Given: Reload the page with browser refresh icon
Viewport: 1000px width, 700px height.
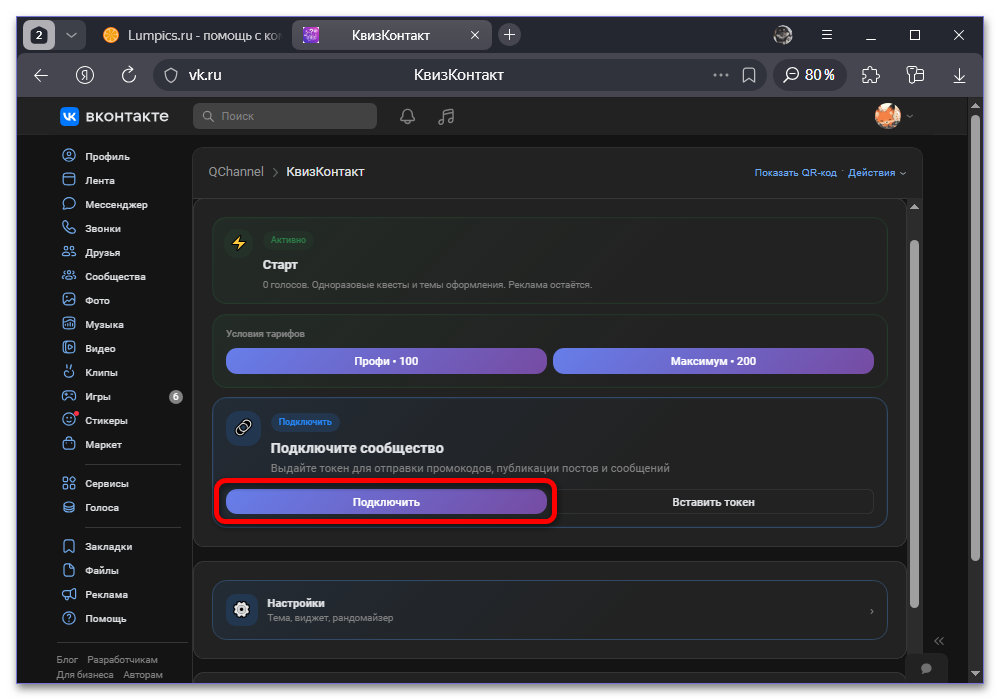Looking at the screenshot, I should click(129, 75).
